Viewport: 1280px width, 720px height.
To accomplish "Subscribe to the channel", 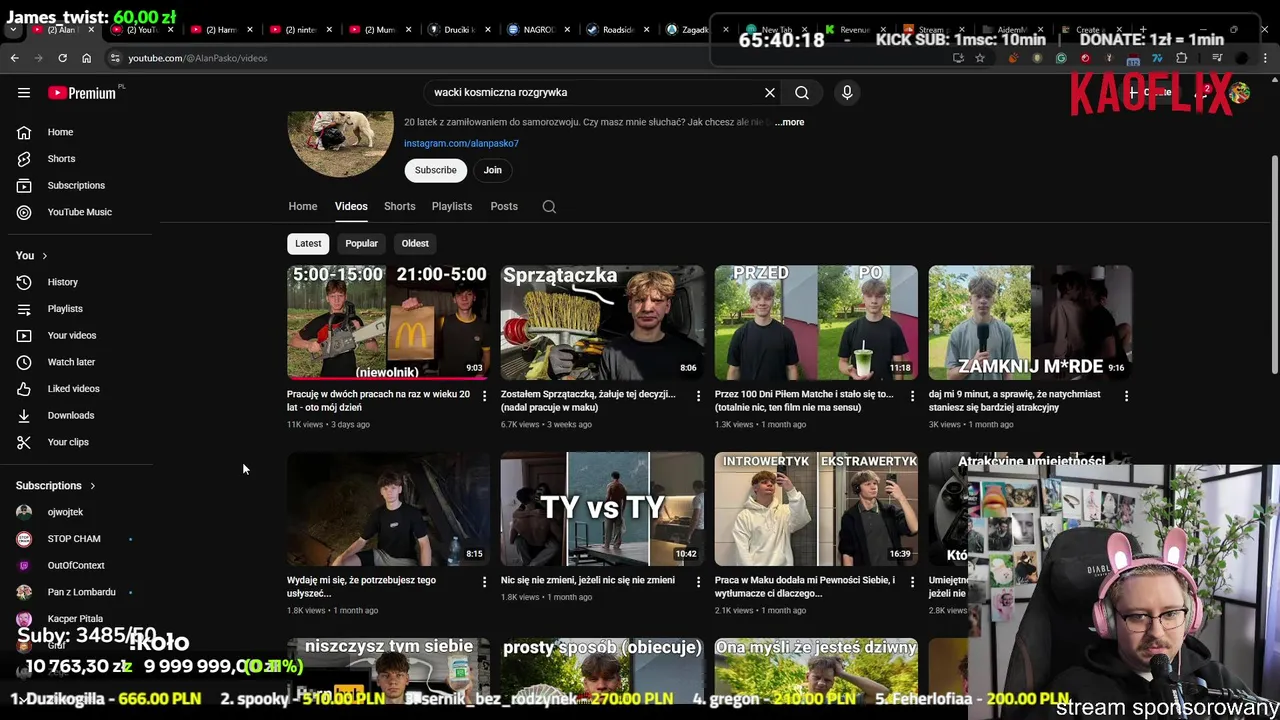I will (x=436, y=170).
